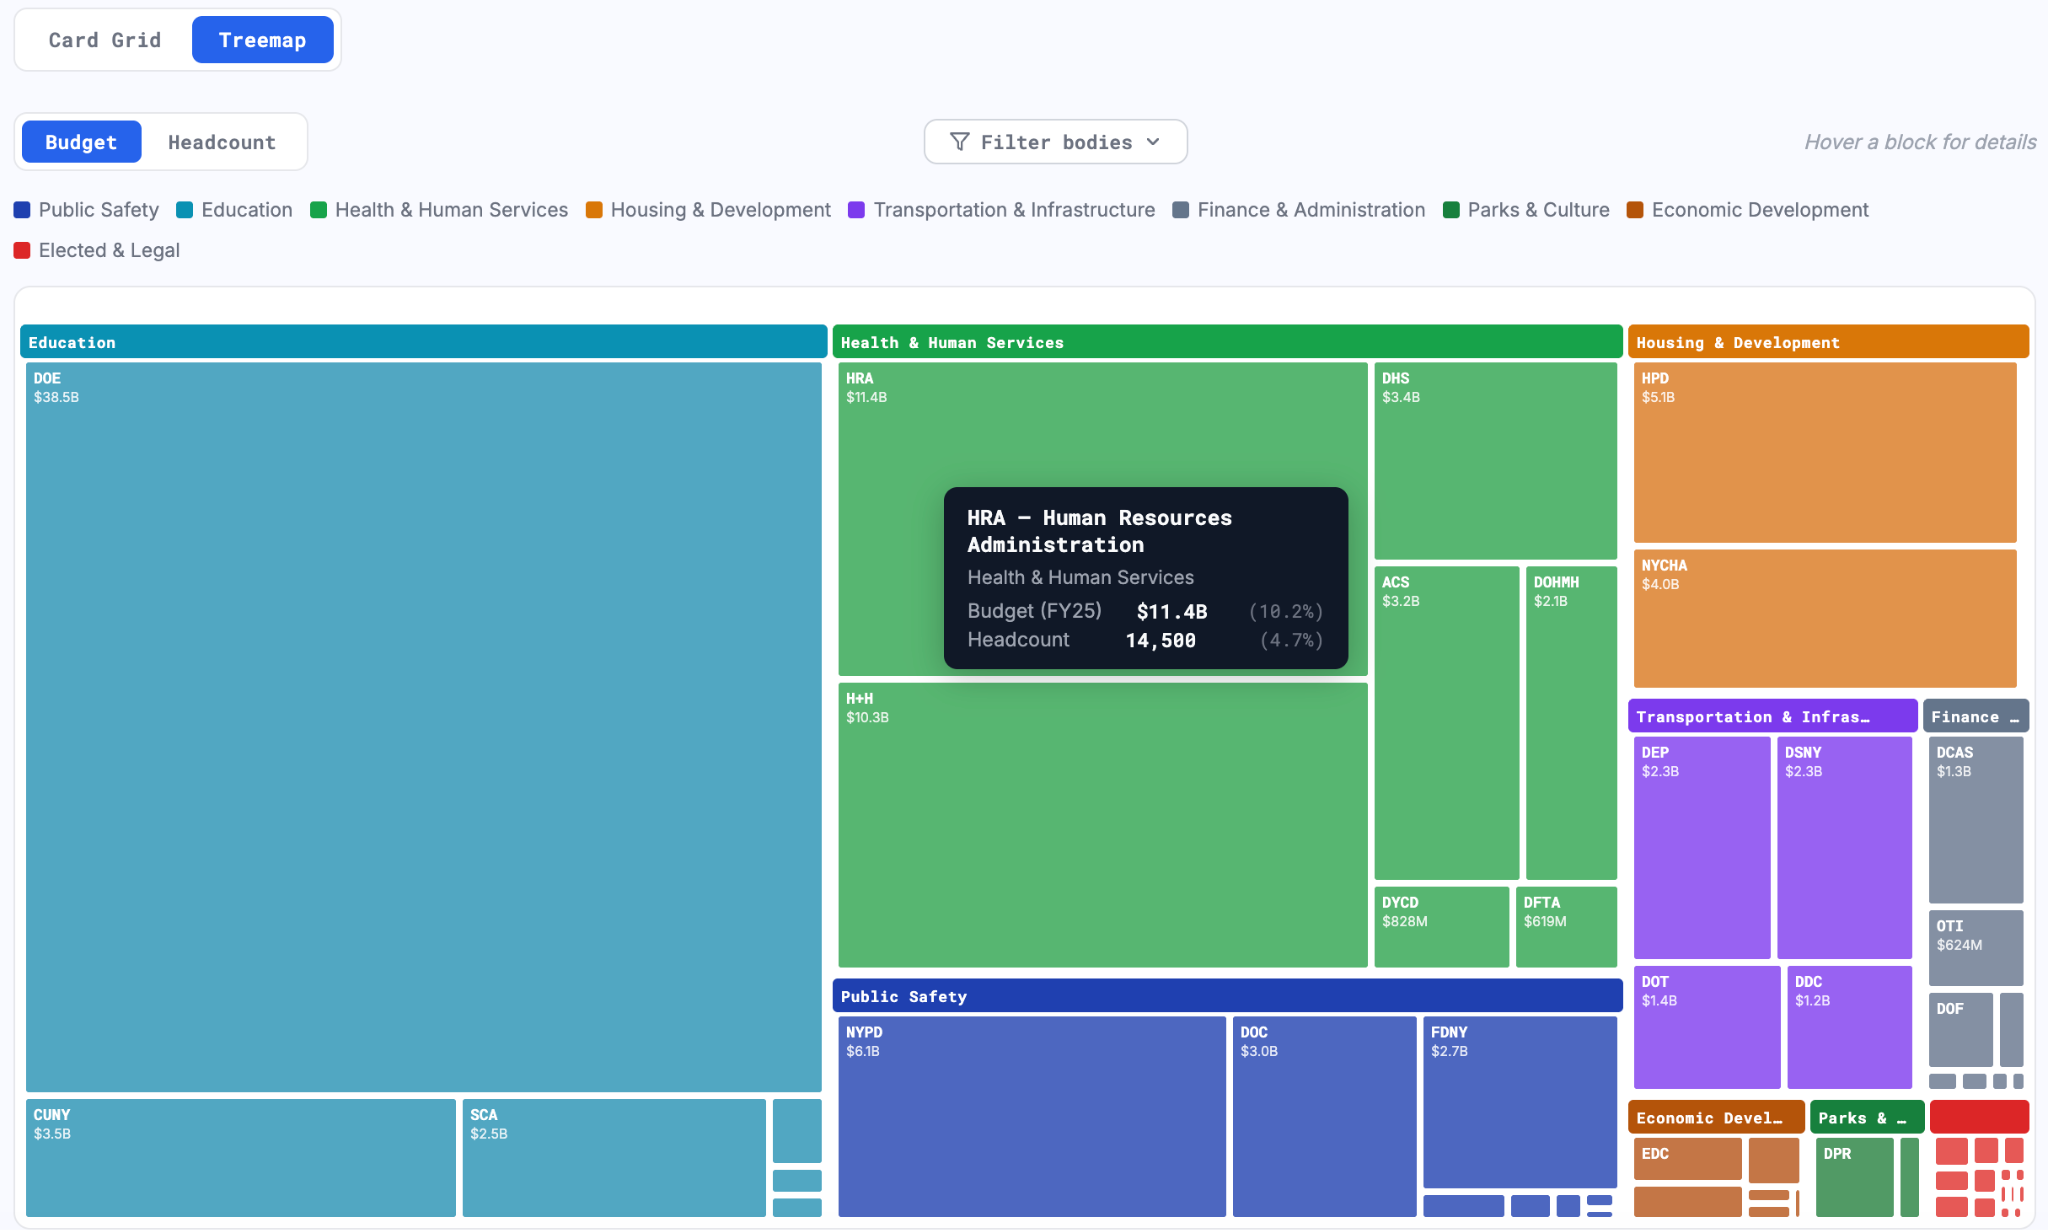Click the Health & Human Services legend swatch
2048x1230 pixels.
click(x=319, y=210)
